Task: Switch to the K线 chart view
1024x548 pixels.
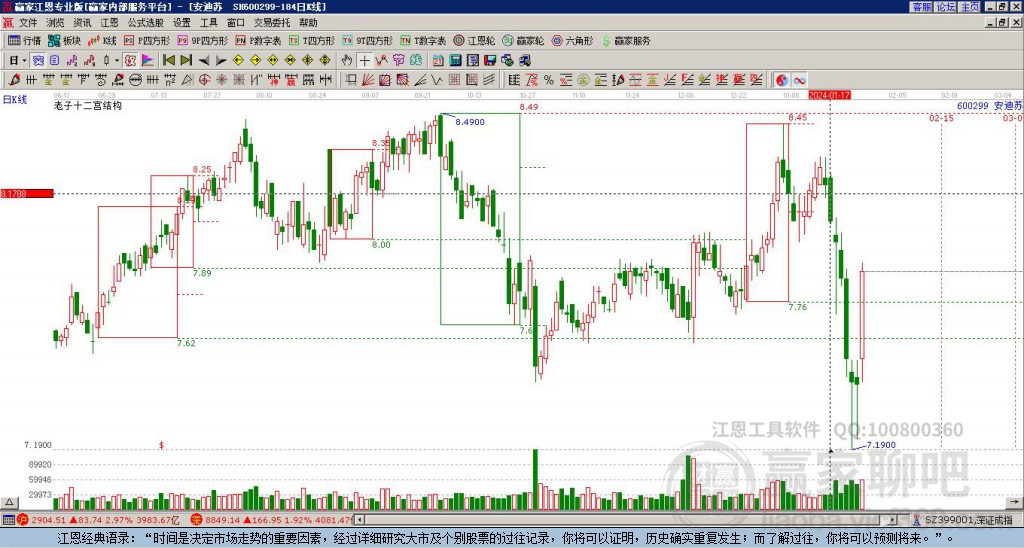Action: point(103,40)
